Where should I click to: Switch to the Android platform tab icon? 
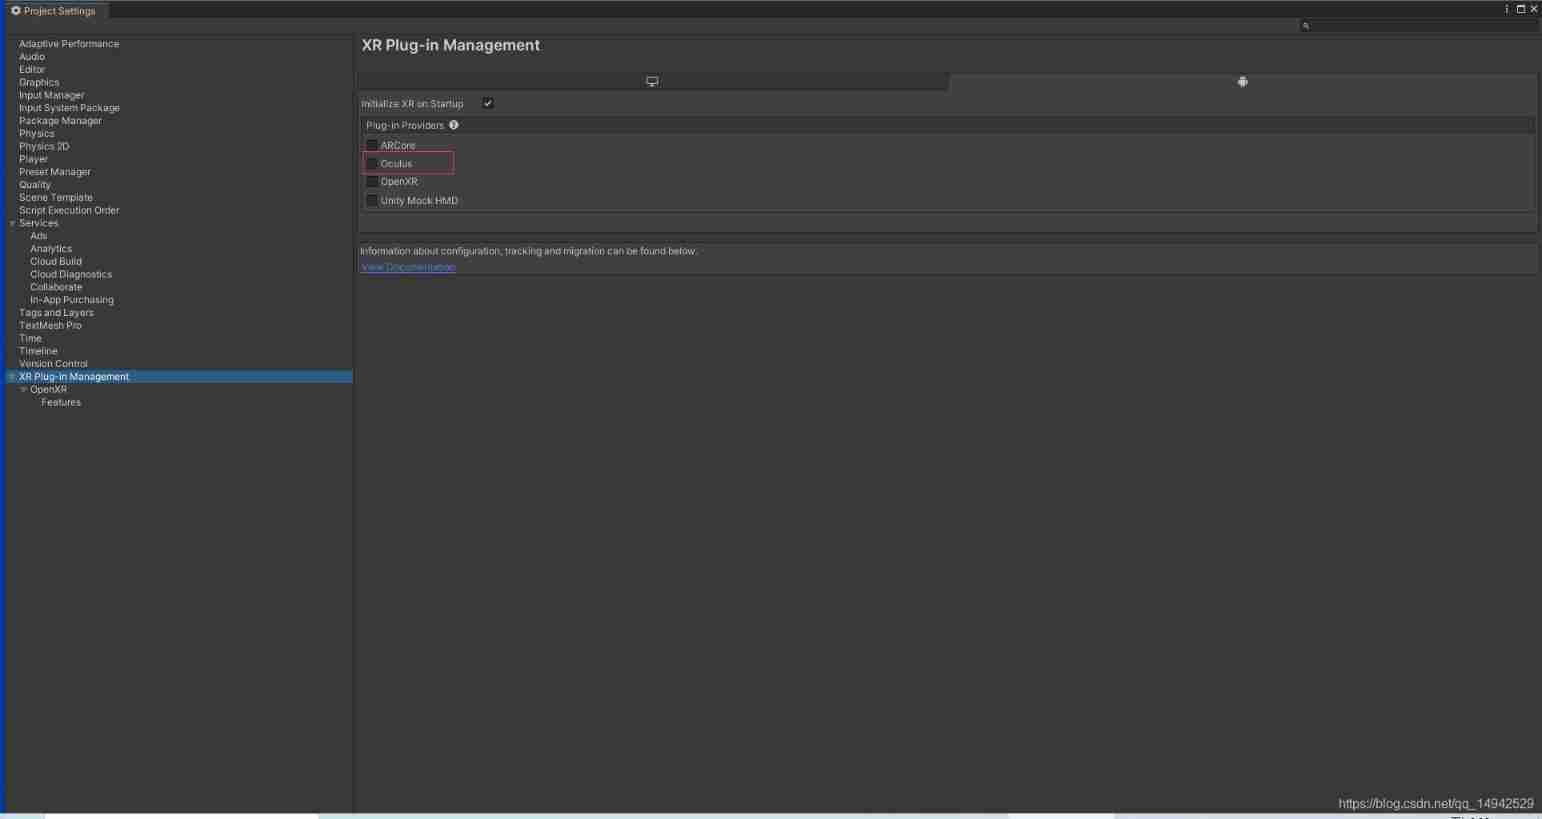pyautogui.click(x=1242, y=82)
